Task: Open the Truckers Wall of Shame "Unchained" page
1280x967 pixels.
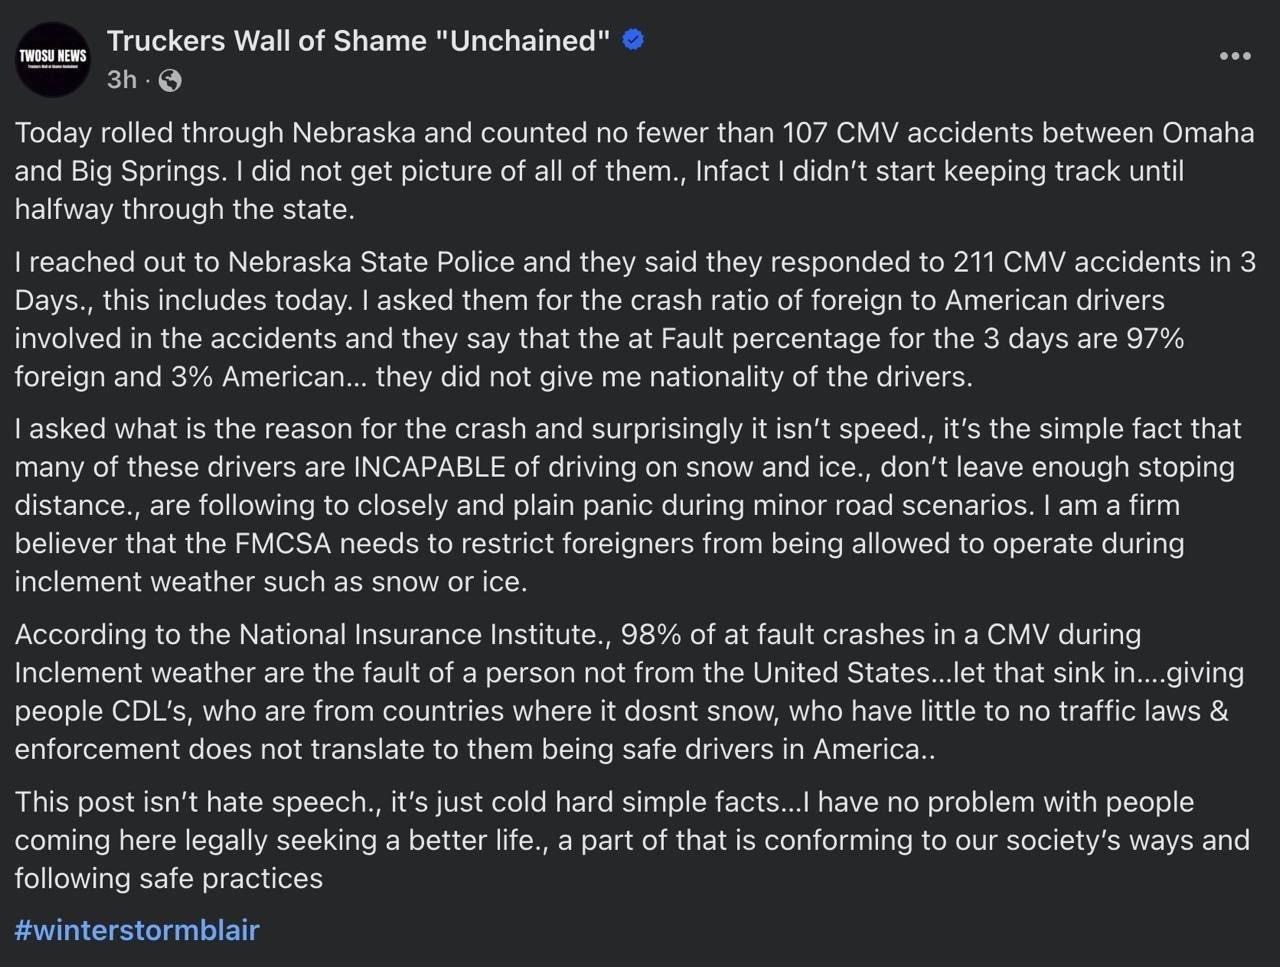Action: (358, 41)
